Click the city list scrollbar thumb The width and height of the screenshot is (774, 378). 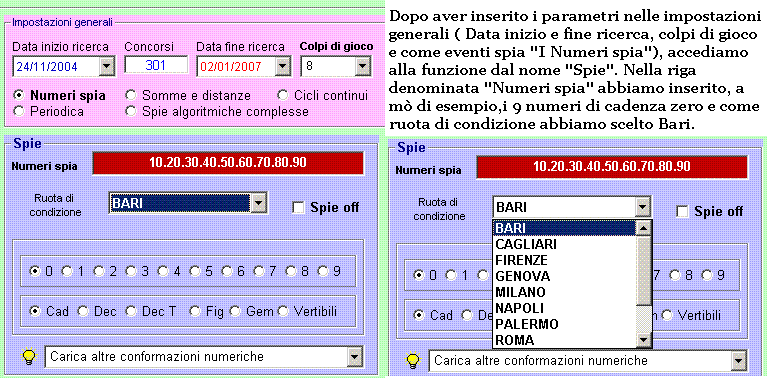tap(644, 270)
